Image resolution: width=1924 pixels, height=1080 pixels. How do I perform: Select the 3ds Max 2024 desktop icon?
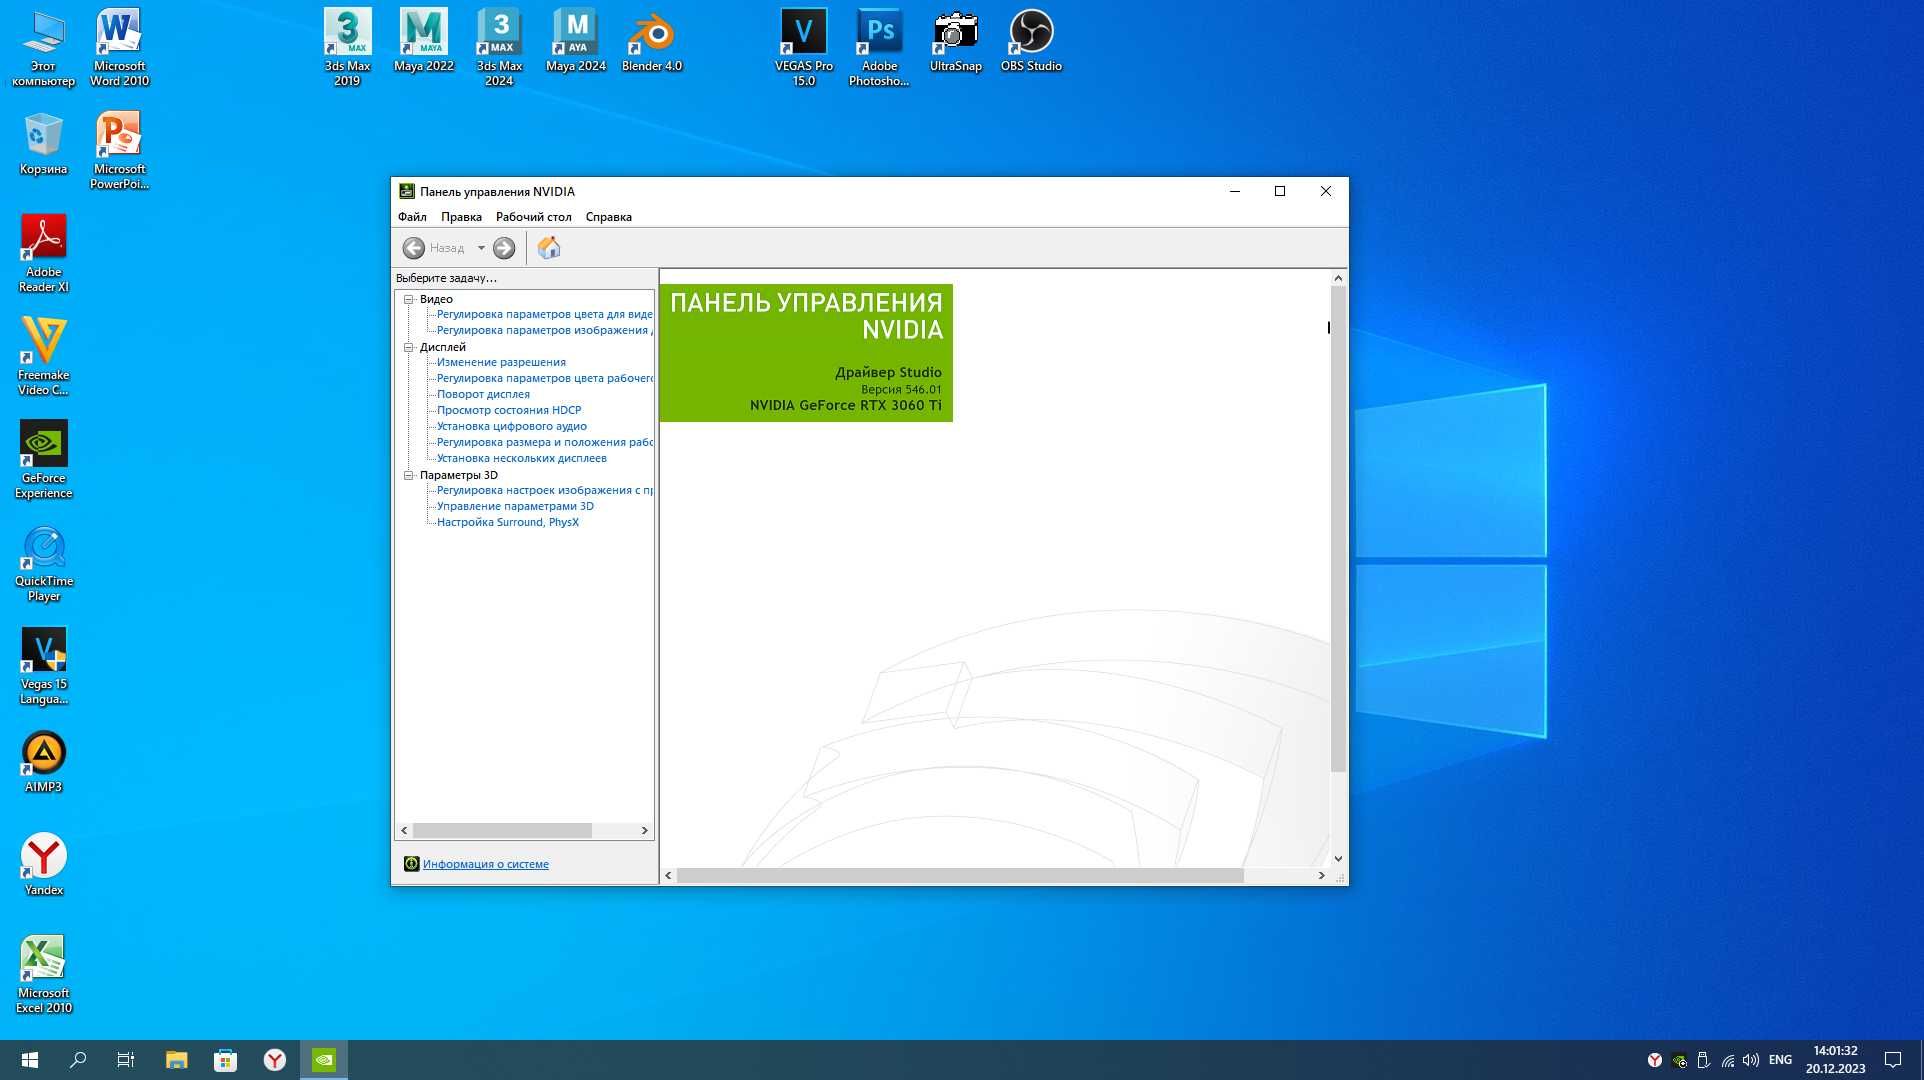(x=499, y=47)
